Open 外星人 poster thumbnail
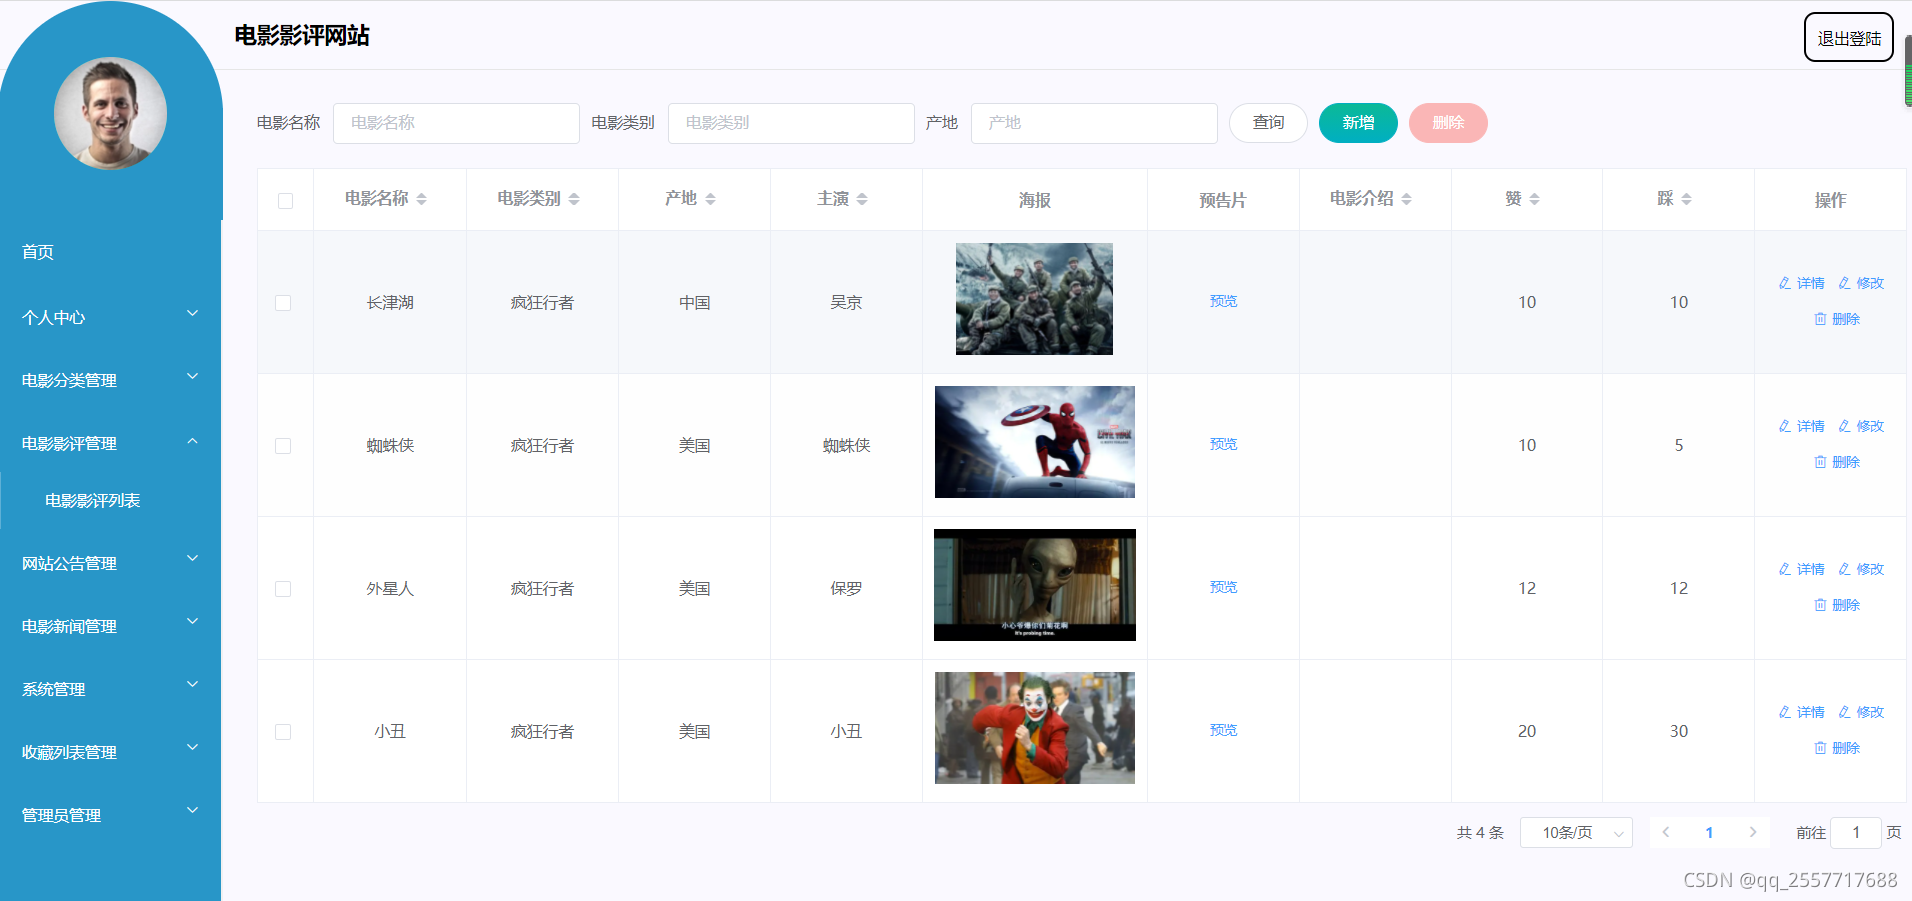The height and width of the screenshot is (901, 1912). pos(1035,585)
